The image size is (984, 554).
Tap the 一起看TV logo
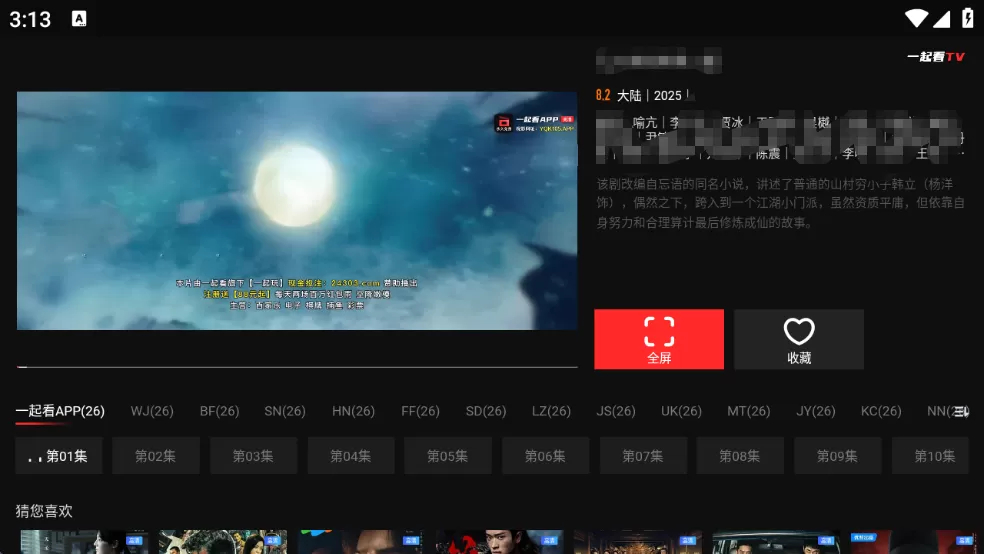tap(935, 57)
